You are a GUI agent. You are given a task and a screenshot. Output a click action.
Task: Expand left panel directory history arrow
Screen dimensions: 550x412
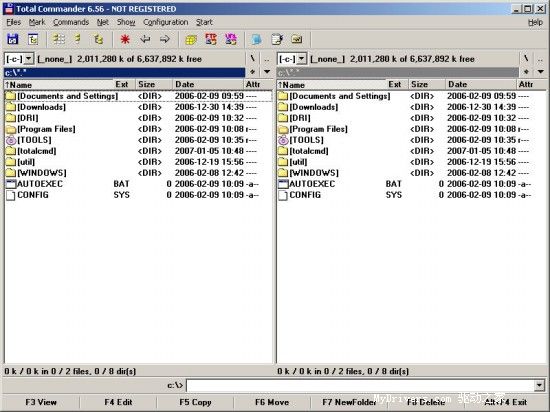[x=267, y=72]
